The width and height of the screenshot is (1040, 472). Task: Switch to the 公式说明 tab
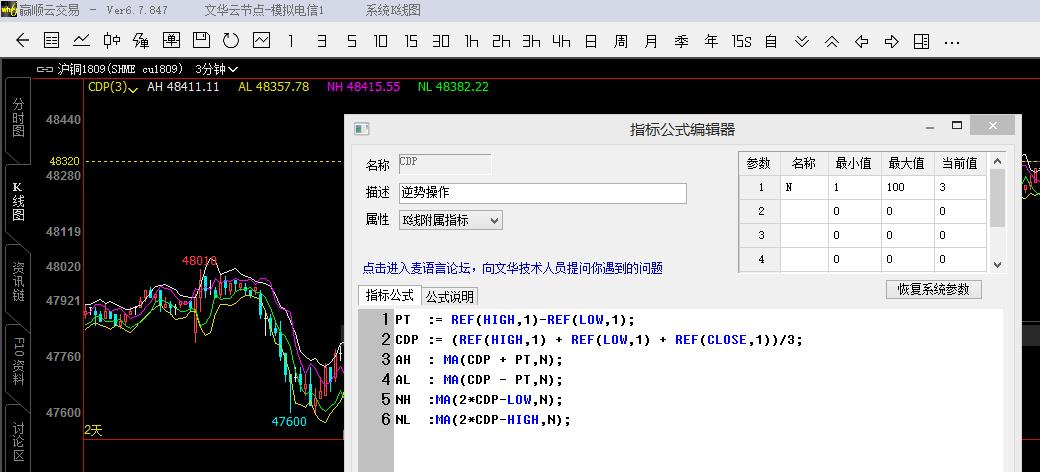449,296
